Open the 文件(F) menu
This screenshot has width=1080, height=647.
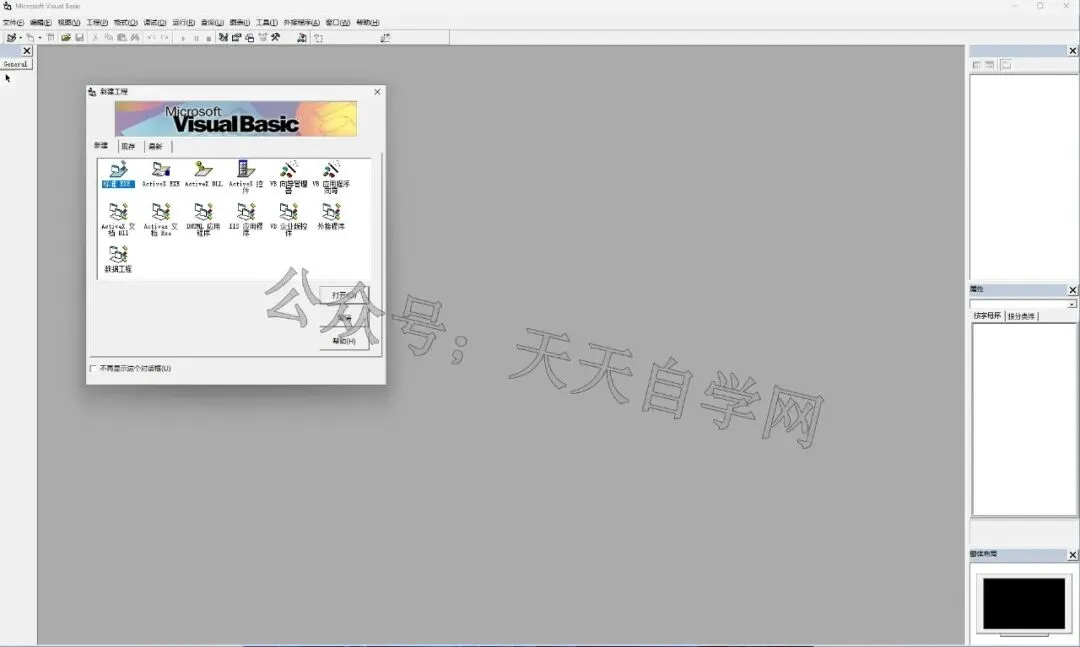pyautogui.click(x=13, y=23)
